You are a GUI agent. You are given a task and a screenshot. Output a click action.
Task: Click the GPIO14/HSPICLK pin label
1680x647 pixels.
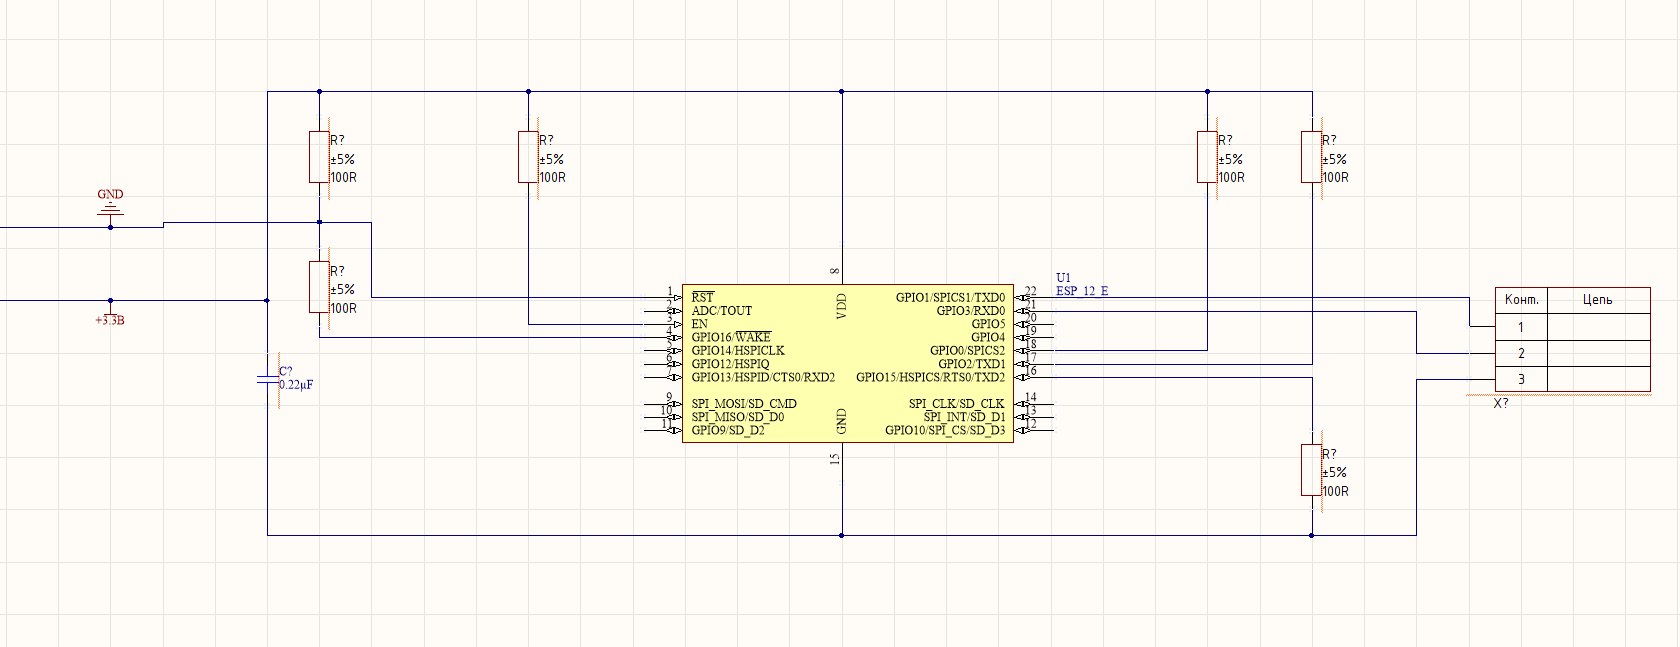point(738,351)
